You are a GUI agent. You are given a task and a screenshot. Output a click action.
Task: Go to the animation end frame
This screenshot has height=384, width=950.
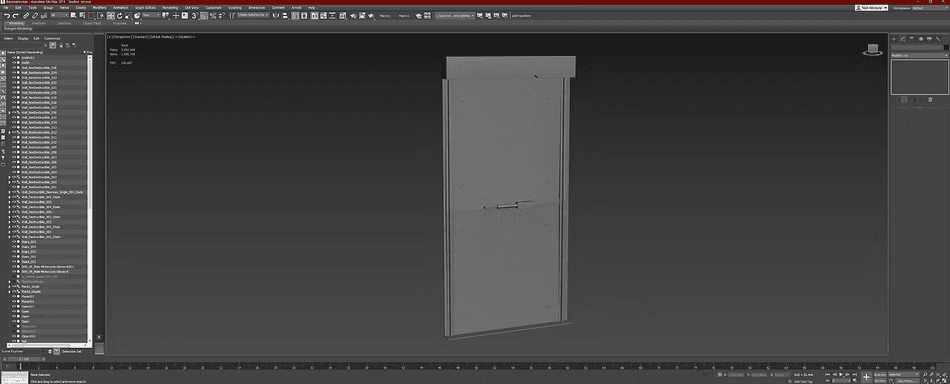pos(854,374)
